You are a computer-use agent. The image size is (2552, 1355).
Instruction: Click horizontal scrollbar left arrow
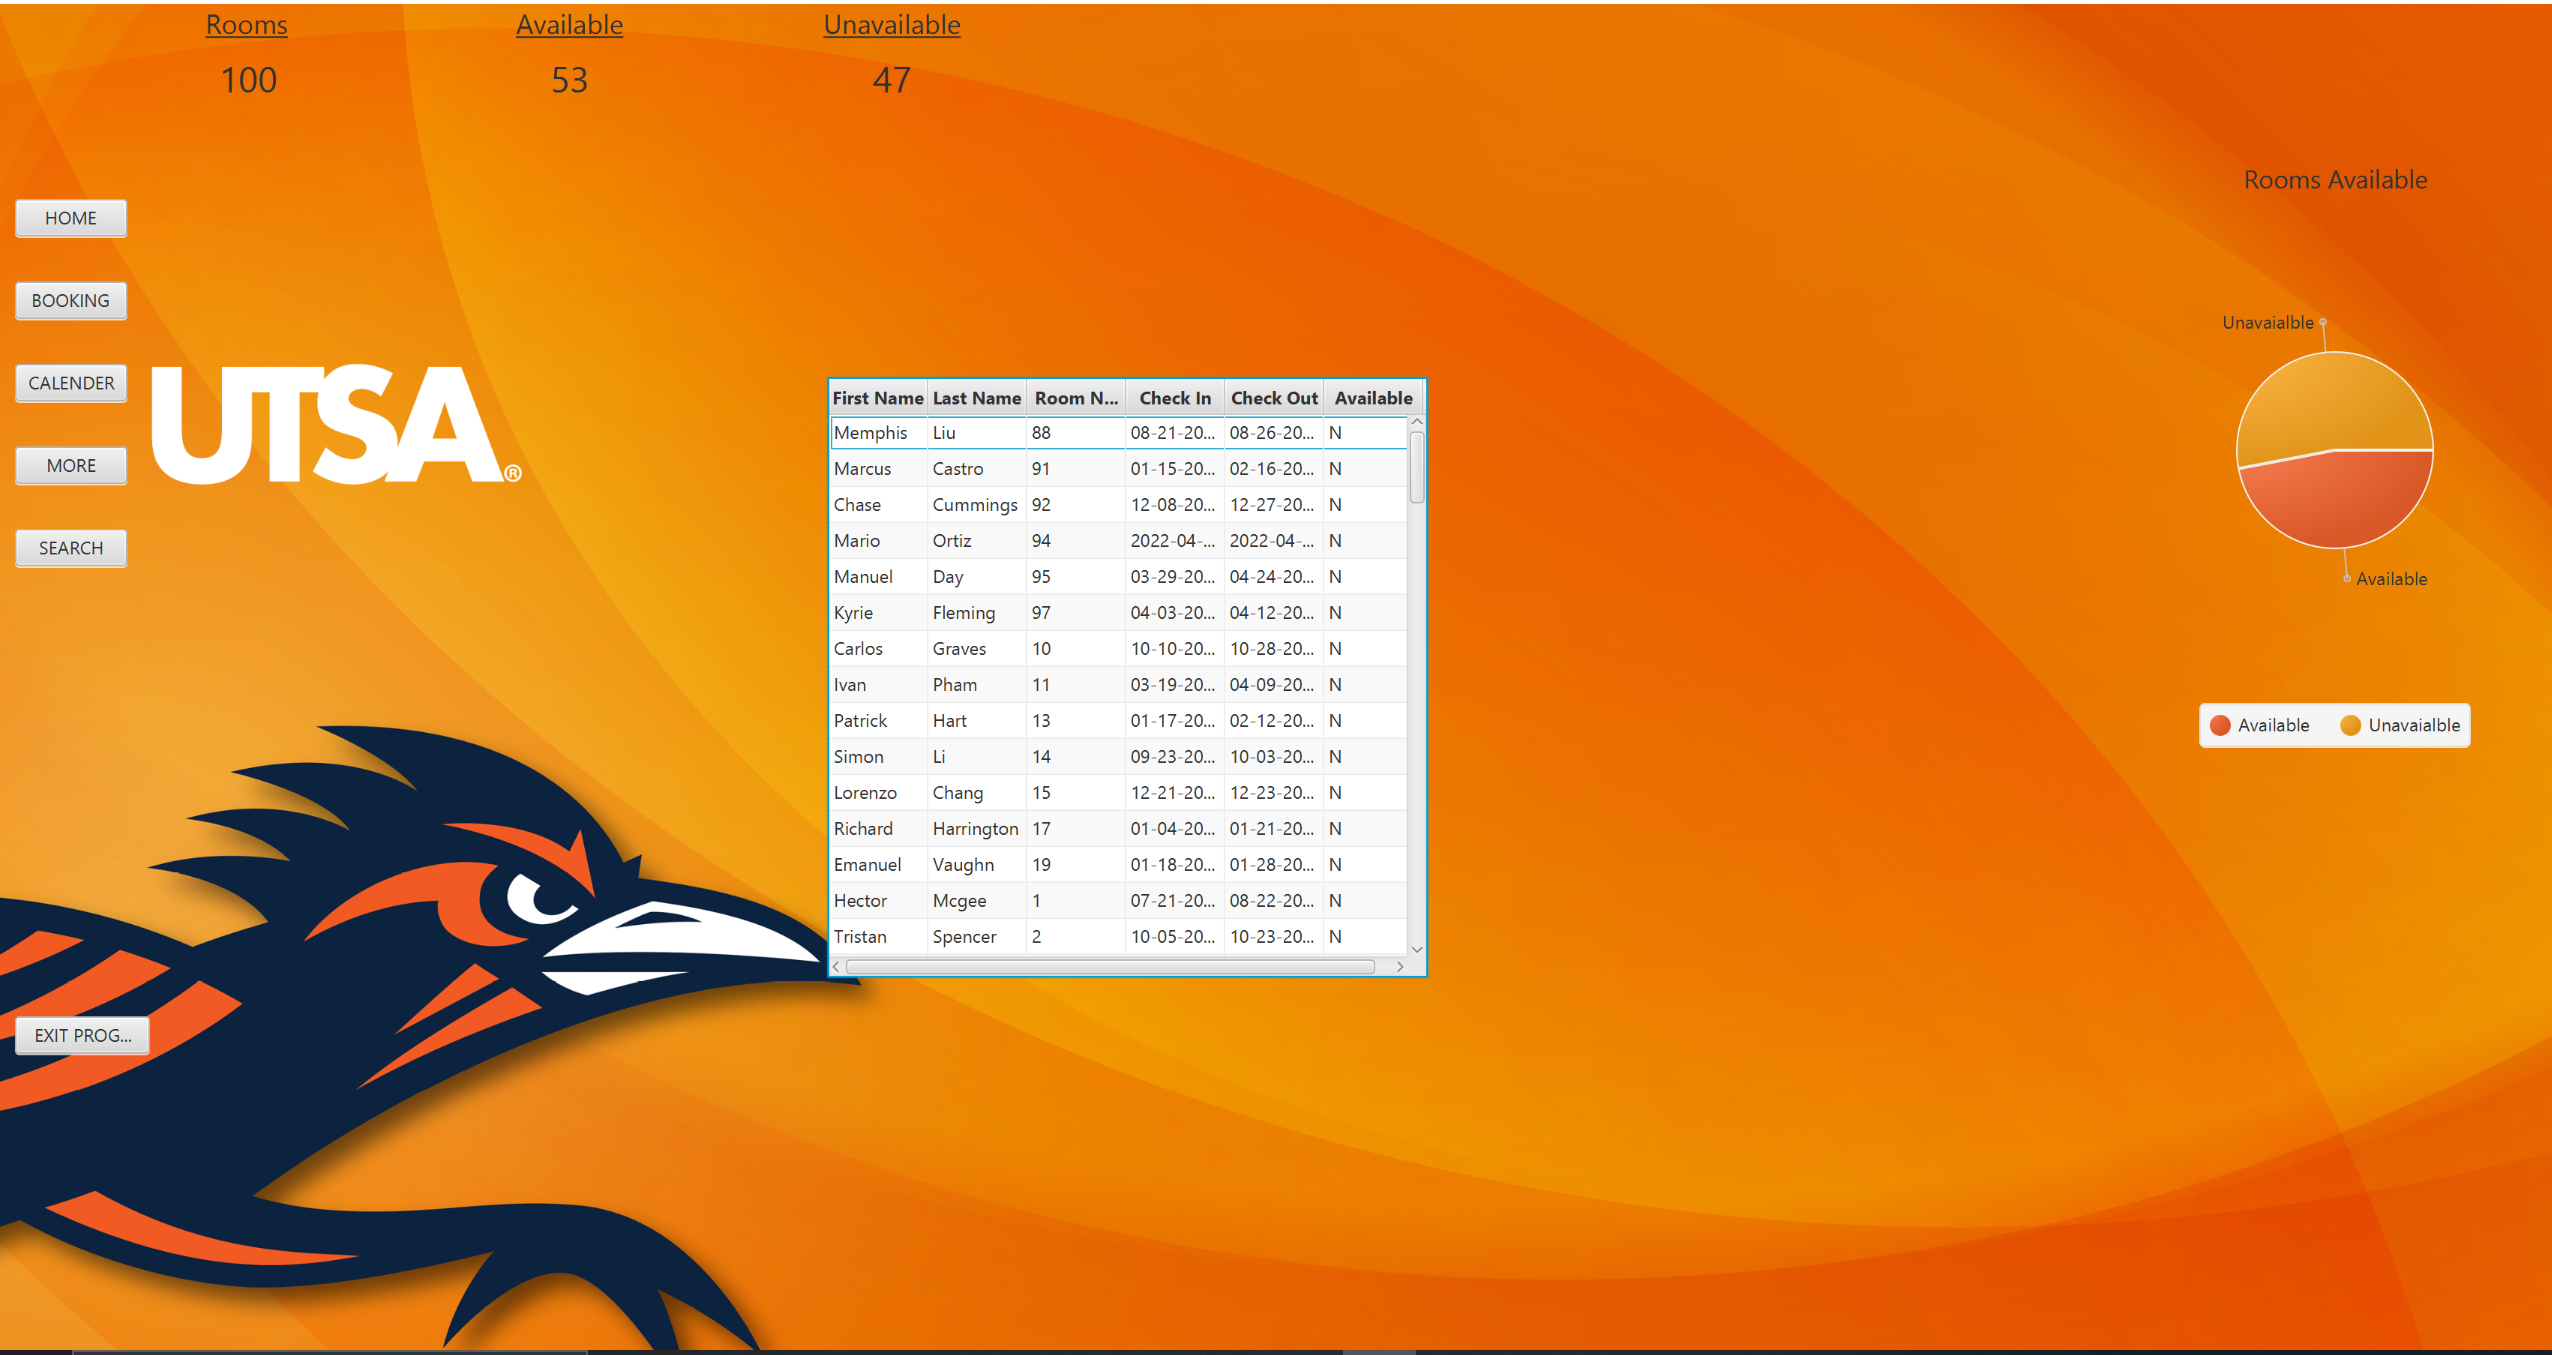click(836, 967)
